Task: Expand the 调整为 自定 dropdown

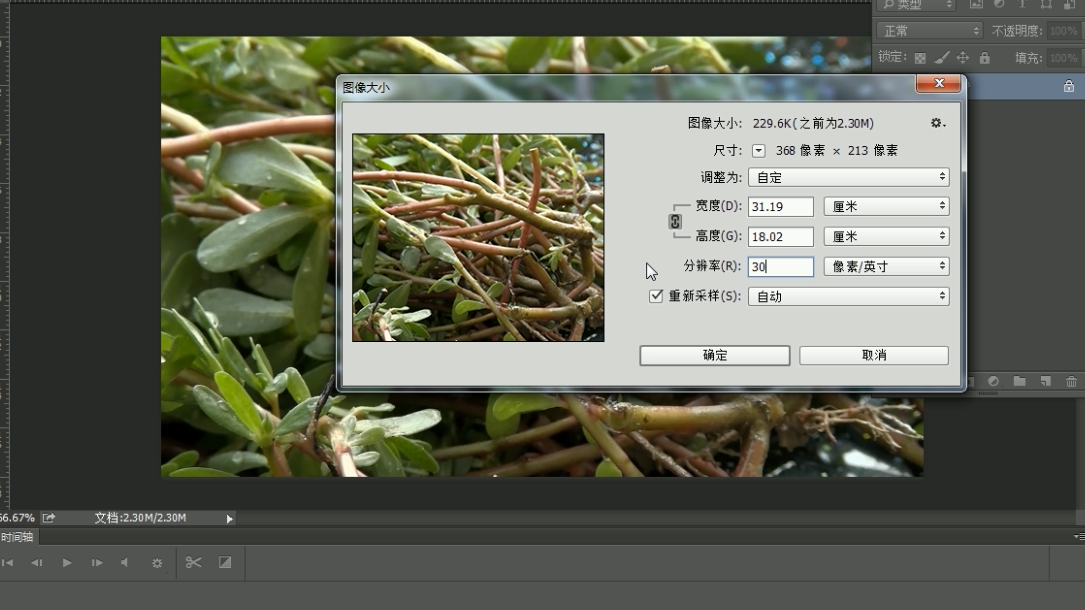Action: (x=848, y=177)
